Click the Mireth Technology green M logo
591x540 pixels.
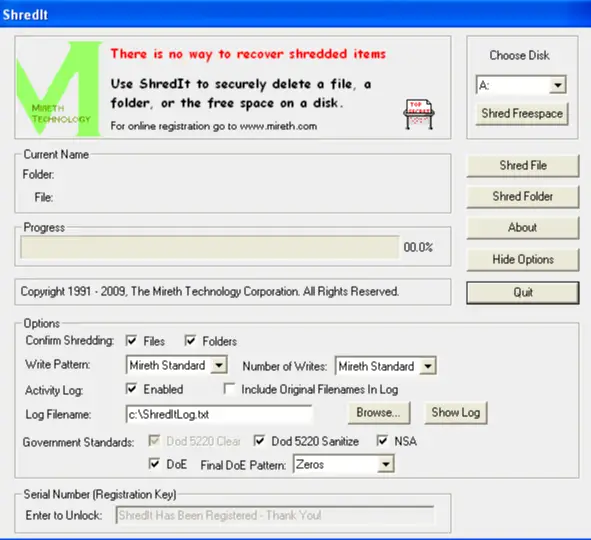tap(59, 88)
